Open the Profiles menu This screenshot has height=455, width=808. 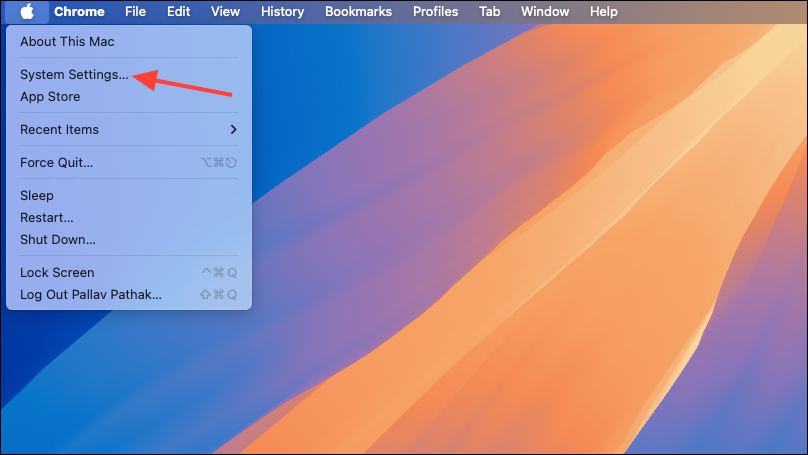(435, 11)
